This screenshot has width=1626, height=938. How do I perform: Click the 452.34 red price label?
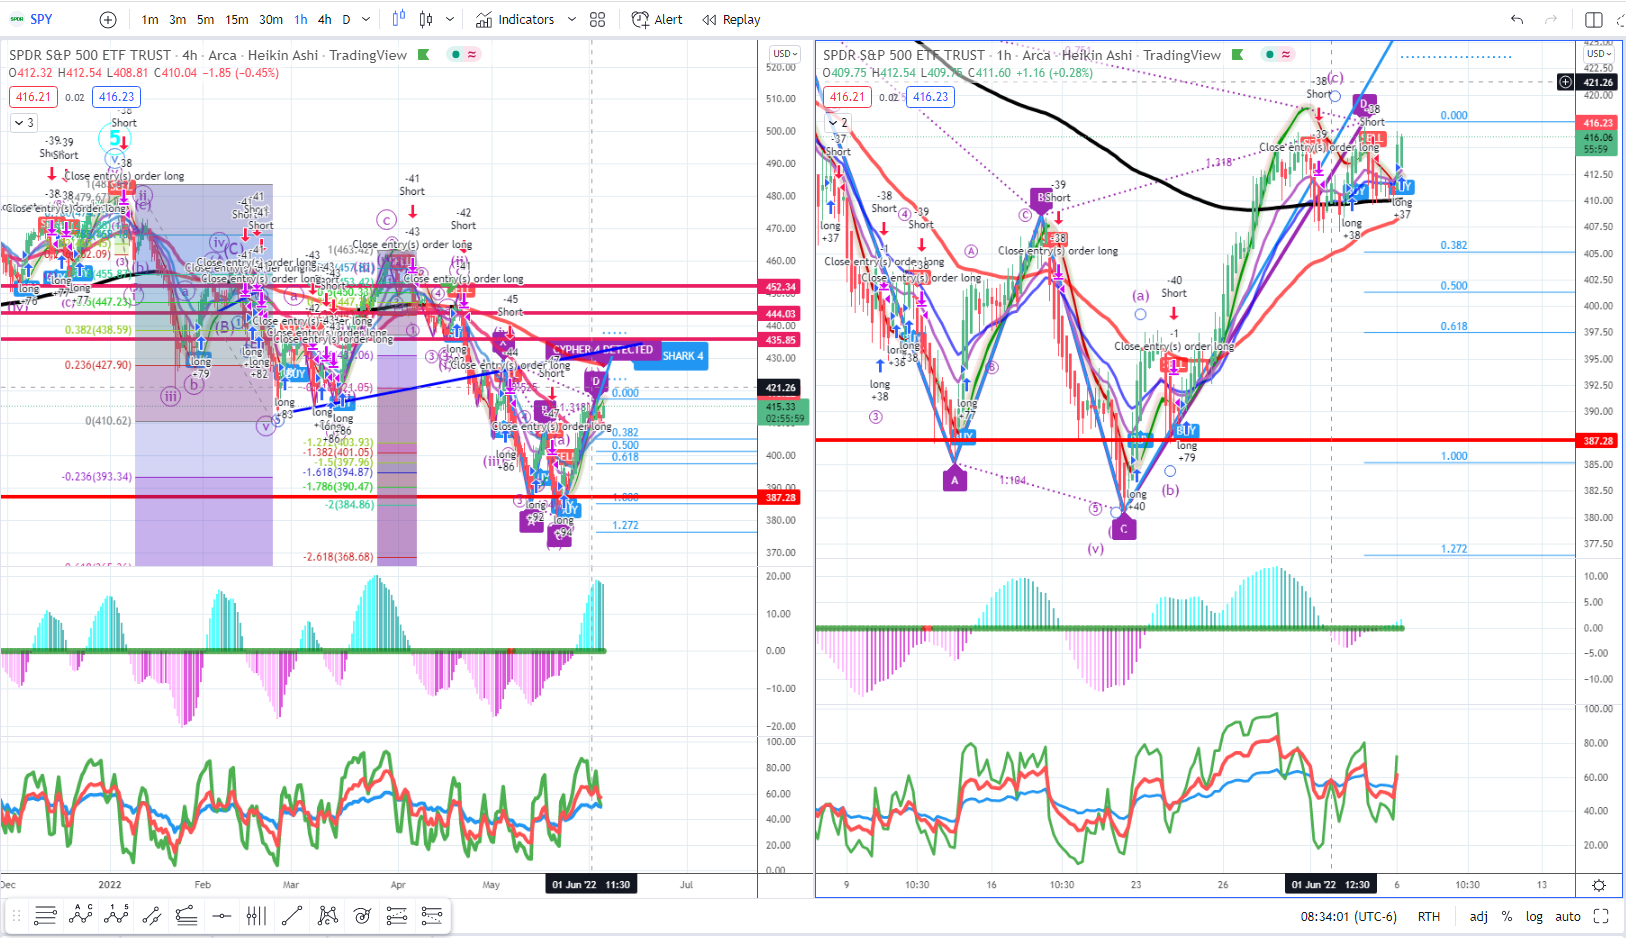tap(781, 286)
